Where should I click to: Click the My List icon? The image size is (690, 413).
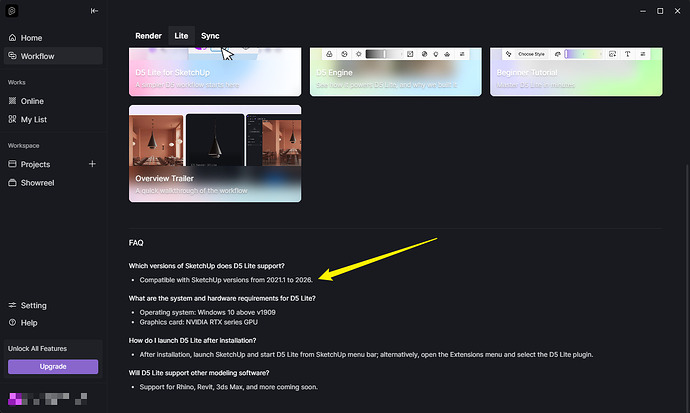point(12,119)
